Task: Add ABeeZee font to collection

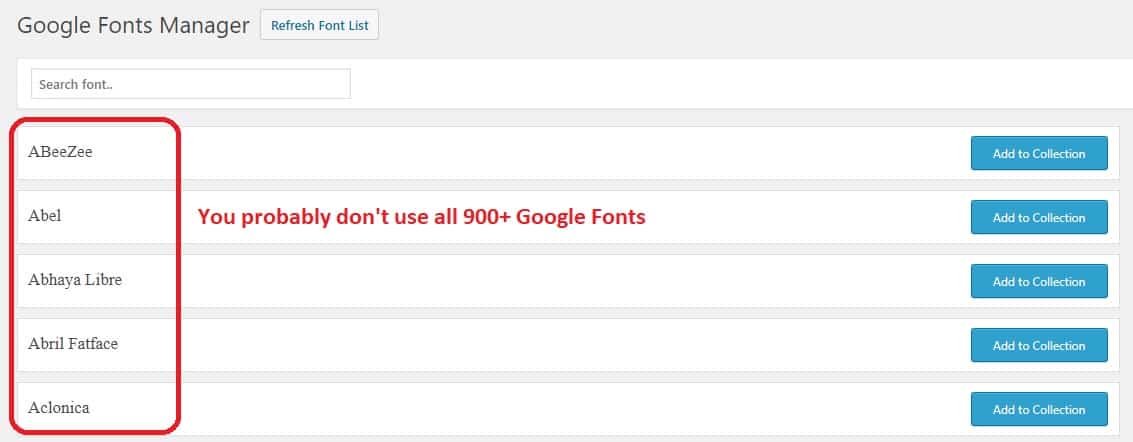Action: (x=1039, y=153)
